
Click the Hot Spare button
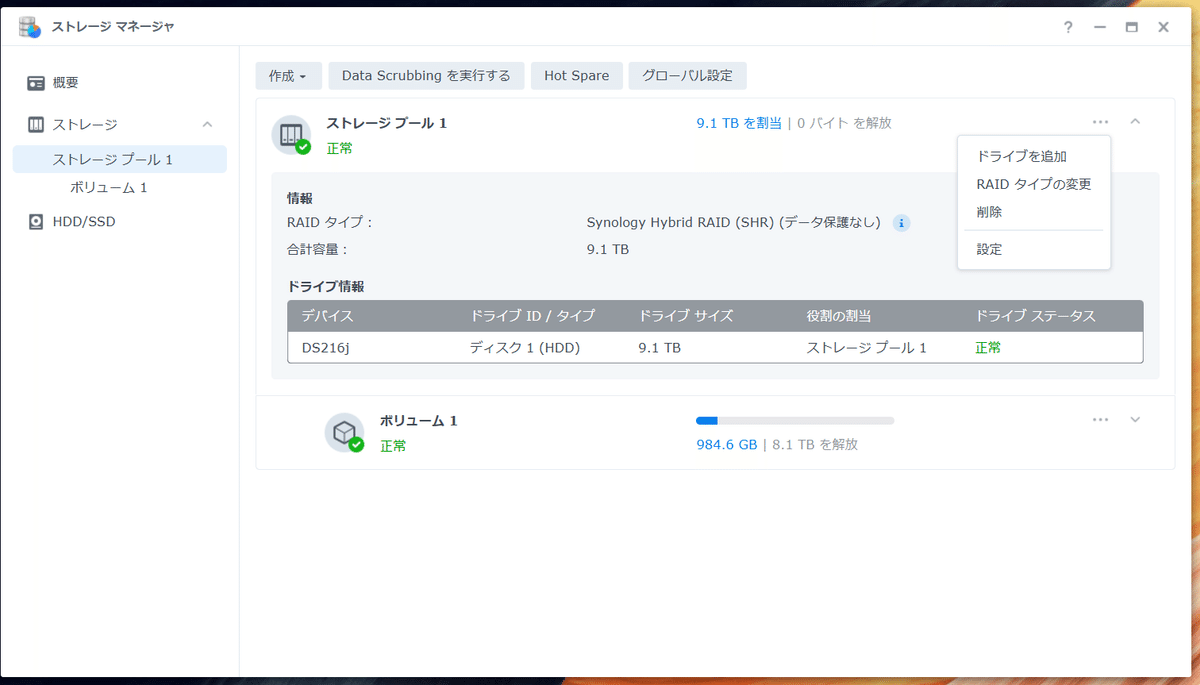click(x=576, y=76)
